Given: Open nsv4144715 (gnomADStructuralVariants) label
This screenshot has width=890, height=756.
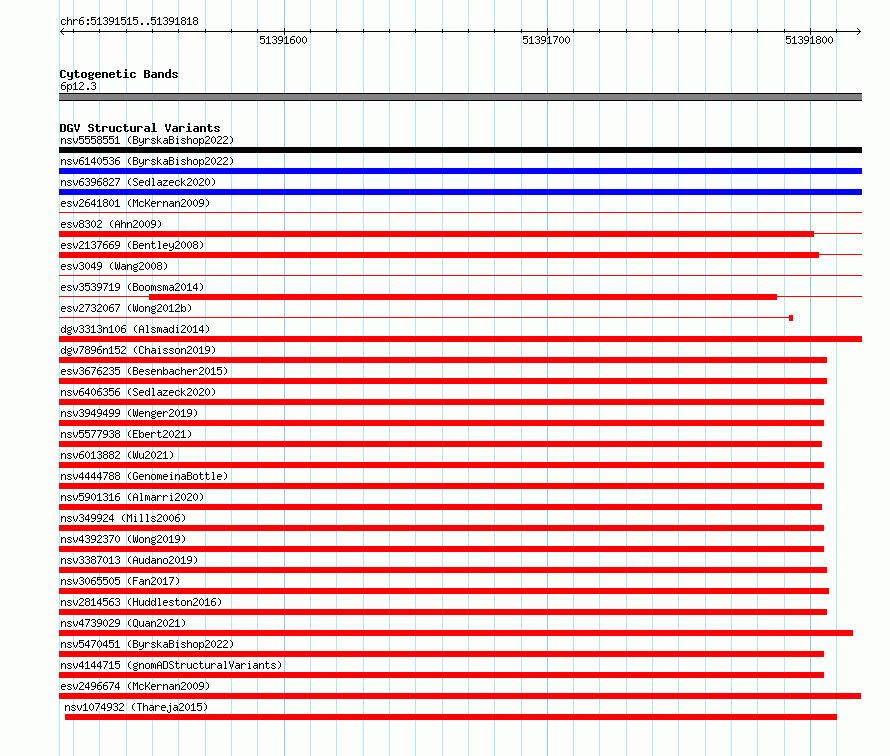Looking at the screenshot, I should pos(171,665).
